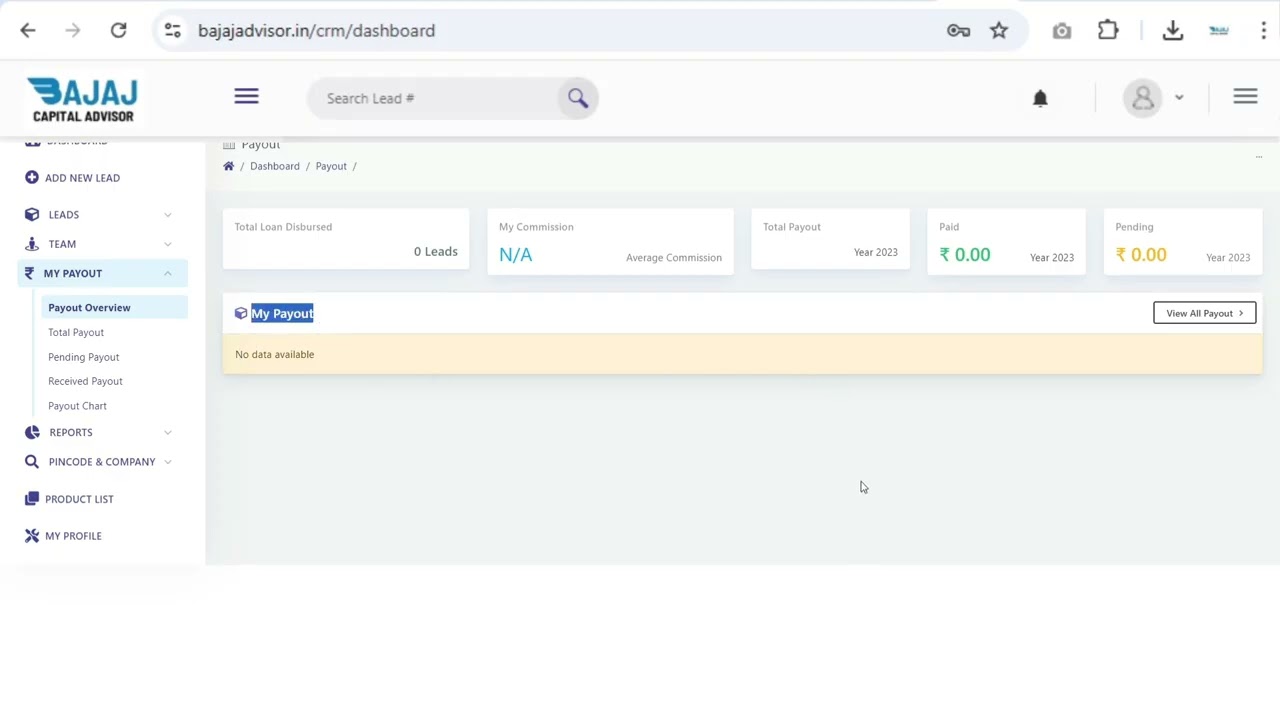1280x720 pixels.
Task: Click the magnifier search button
Action: click(x=577, y=98)
